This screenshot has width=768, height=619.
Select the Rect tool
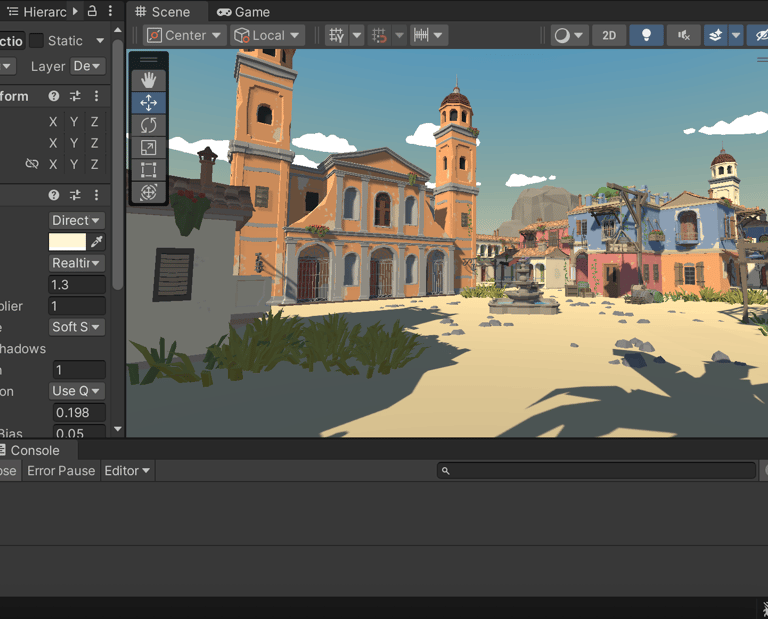pyautogui.click(x=149, y=170)
